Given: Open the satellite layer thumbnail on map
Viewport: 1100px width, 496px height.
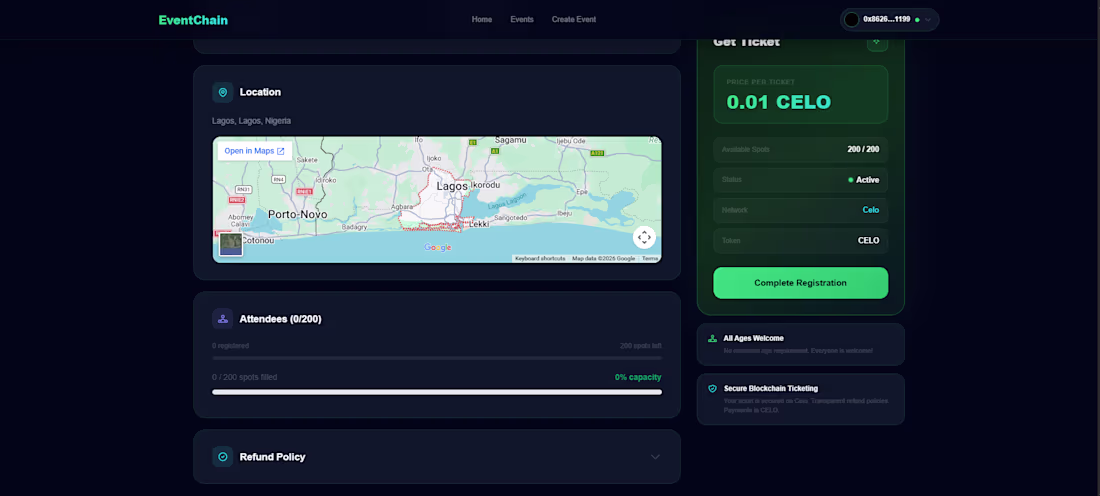Looking at the screenshot, I should coord(231,244).
